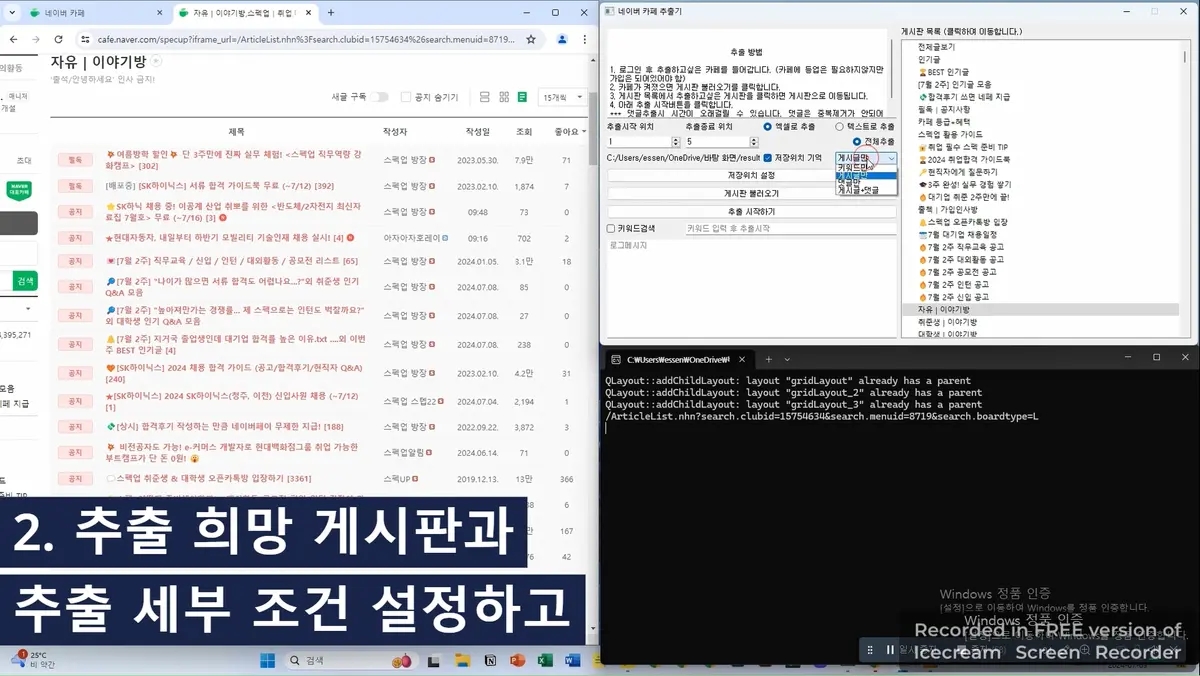1200x676 pixels.
Task: Open File Explorer from taskbar
Action: click(x=462, y=660)
